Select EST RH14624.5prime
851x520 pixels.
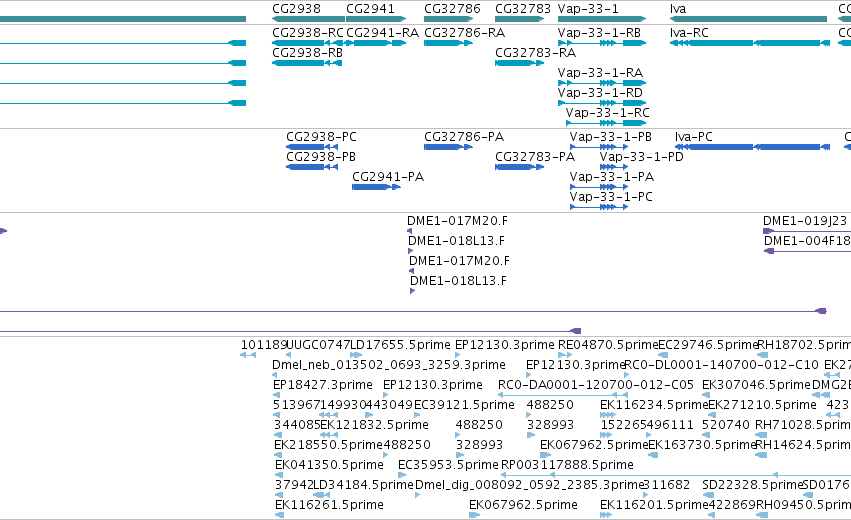pyautogui.click(x=803, y=445)
